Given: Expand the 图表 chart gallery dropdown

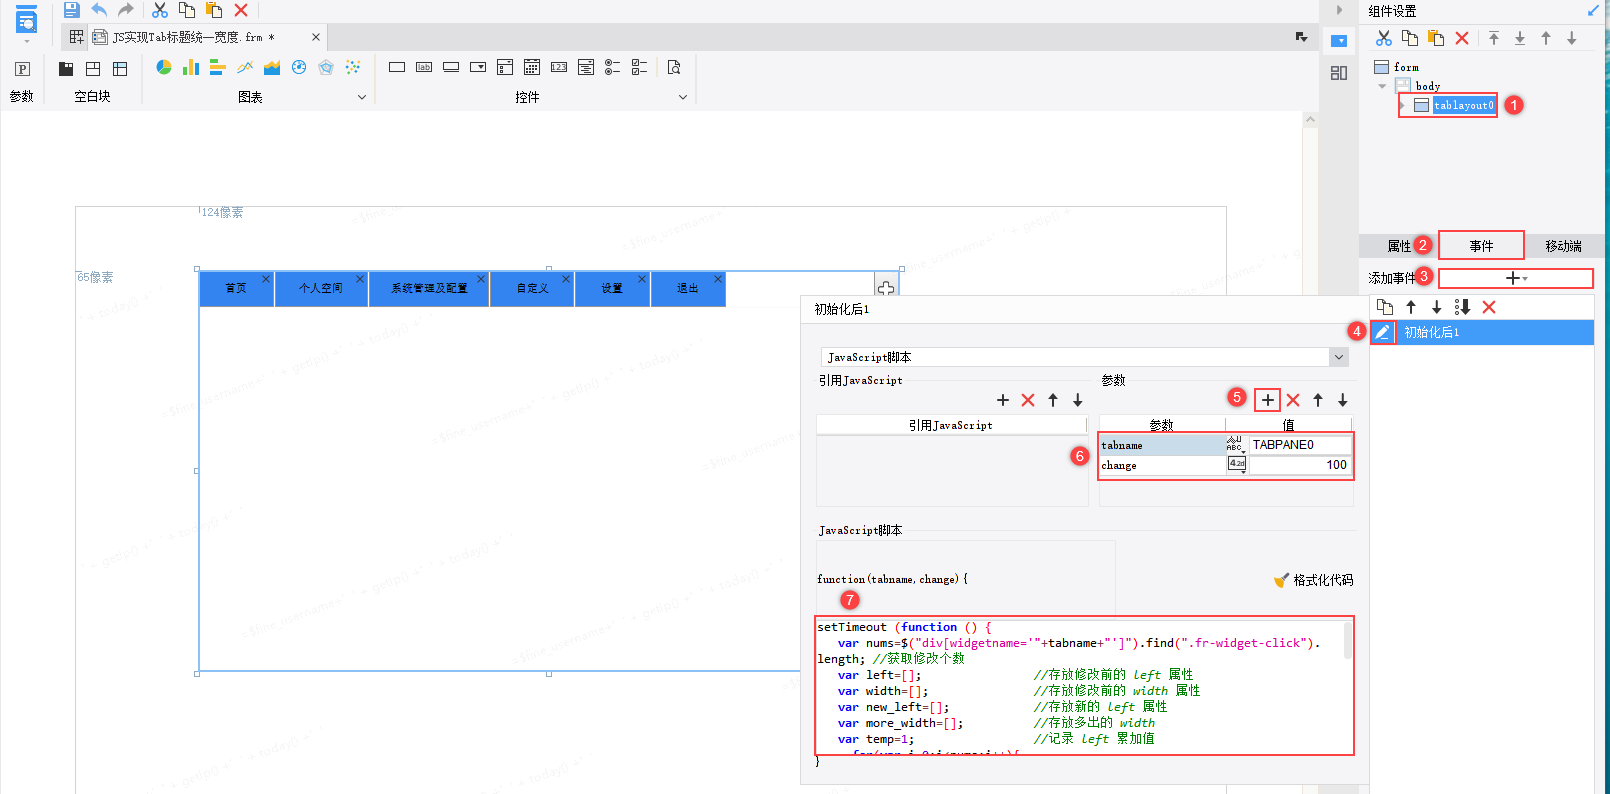Looking at the screenshot, I should point(362,97).
